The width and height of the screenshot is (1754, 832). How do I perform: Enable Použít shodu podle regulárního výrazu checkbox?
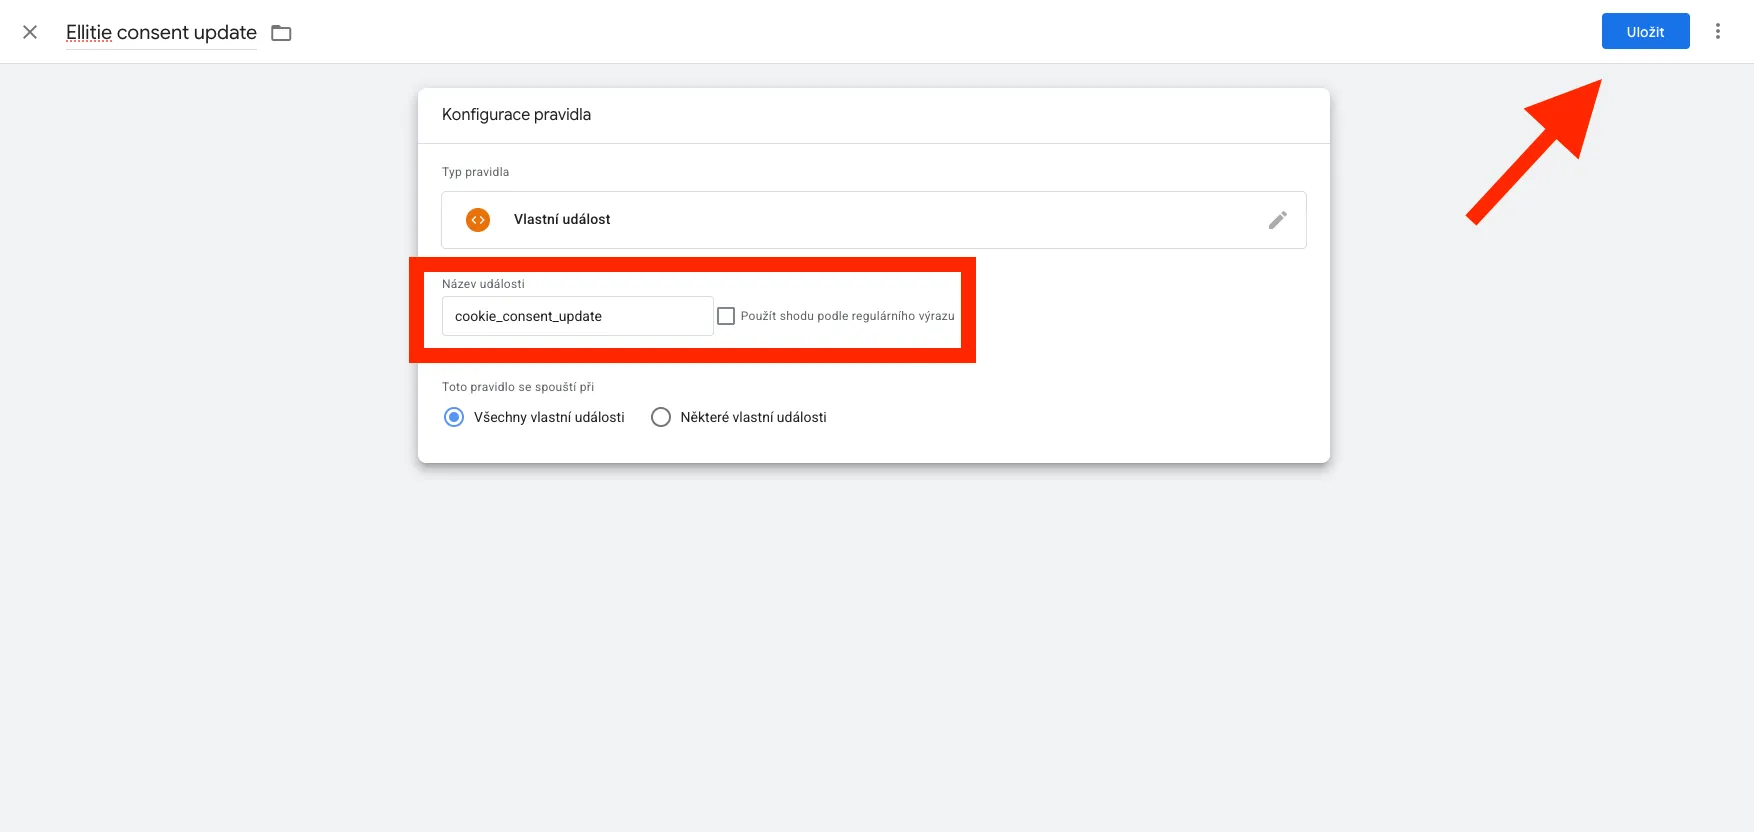726,316
